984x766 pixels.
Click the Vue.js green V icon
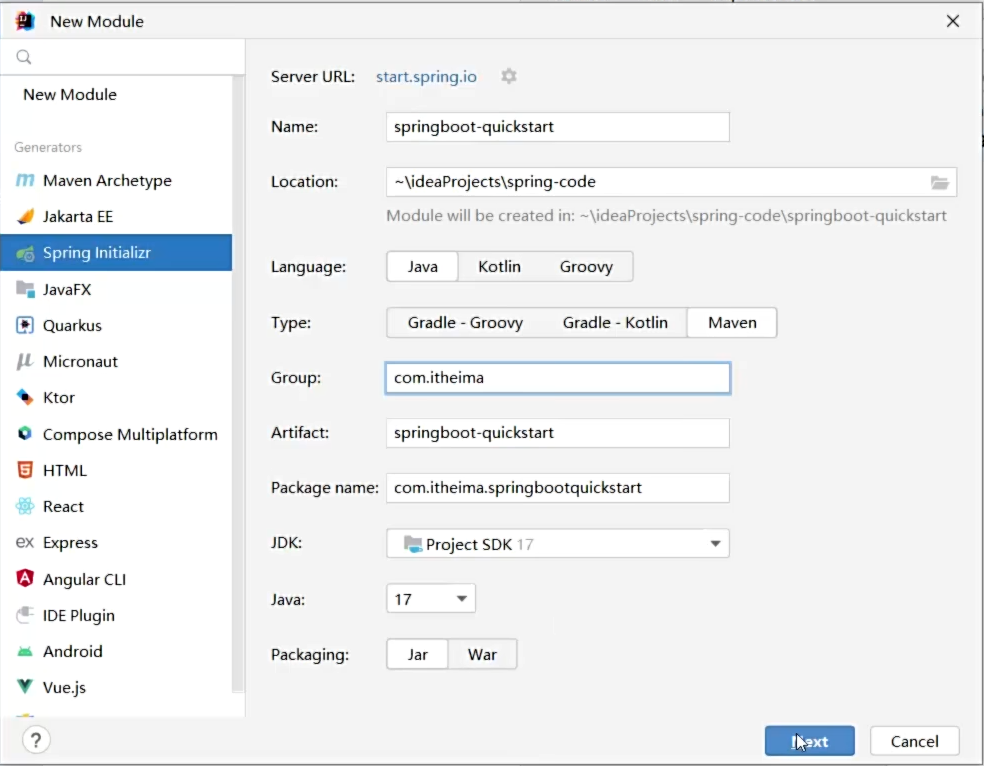tap(24, 686)
